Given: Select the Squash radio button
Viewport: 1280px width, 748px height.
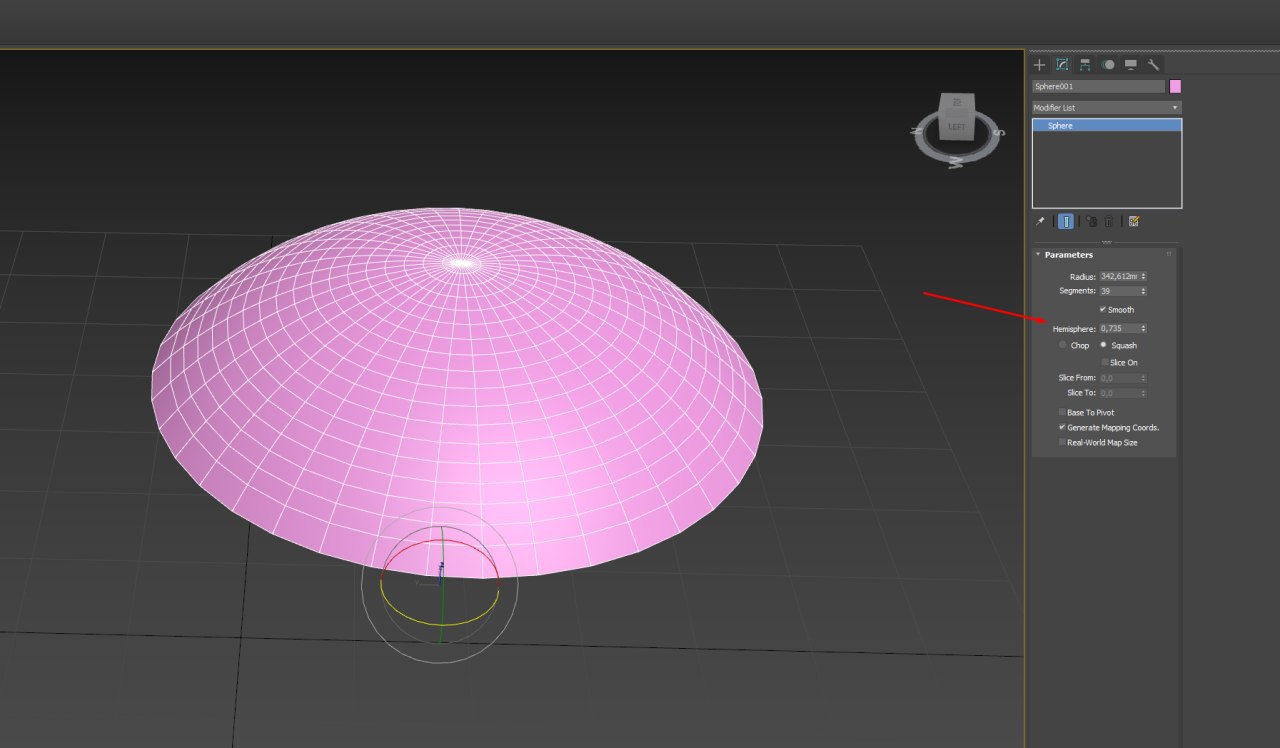Looking at the screenshot, I should (1103, 345).
